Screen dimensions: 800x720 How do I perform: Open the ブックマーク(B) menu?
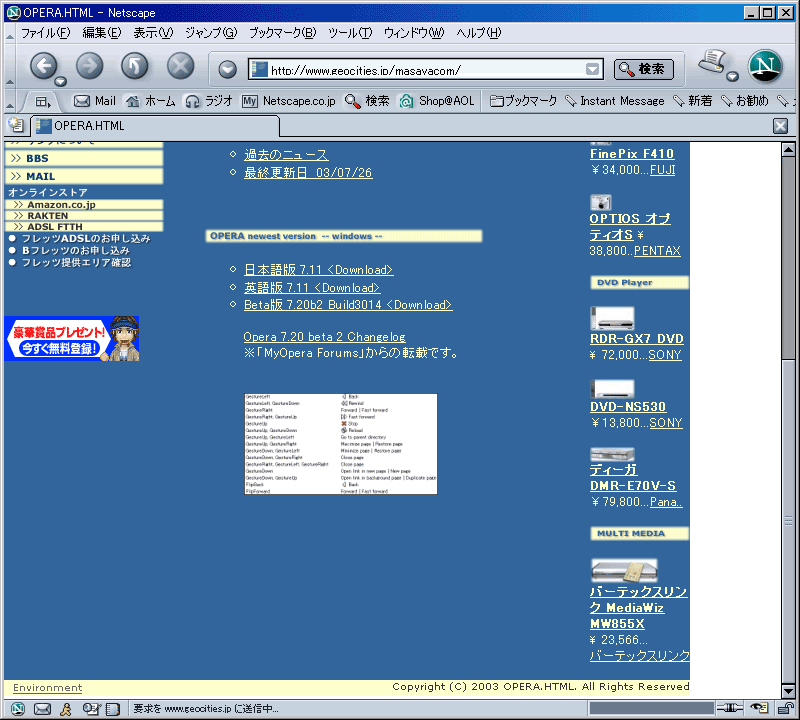(x=282, y=33)
